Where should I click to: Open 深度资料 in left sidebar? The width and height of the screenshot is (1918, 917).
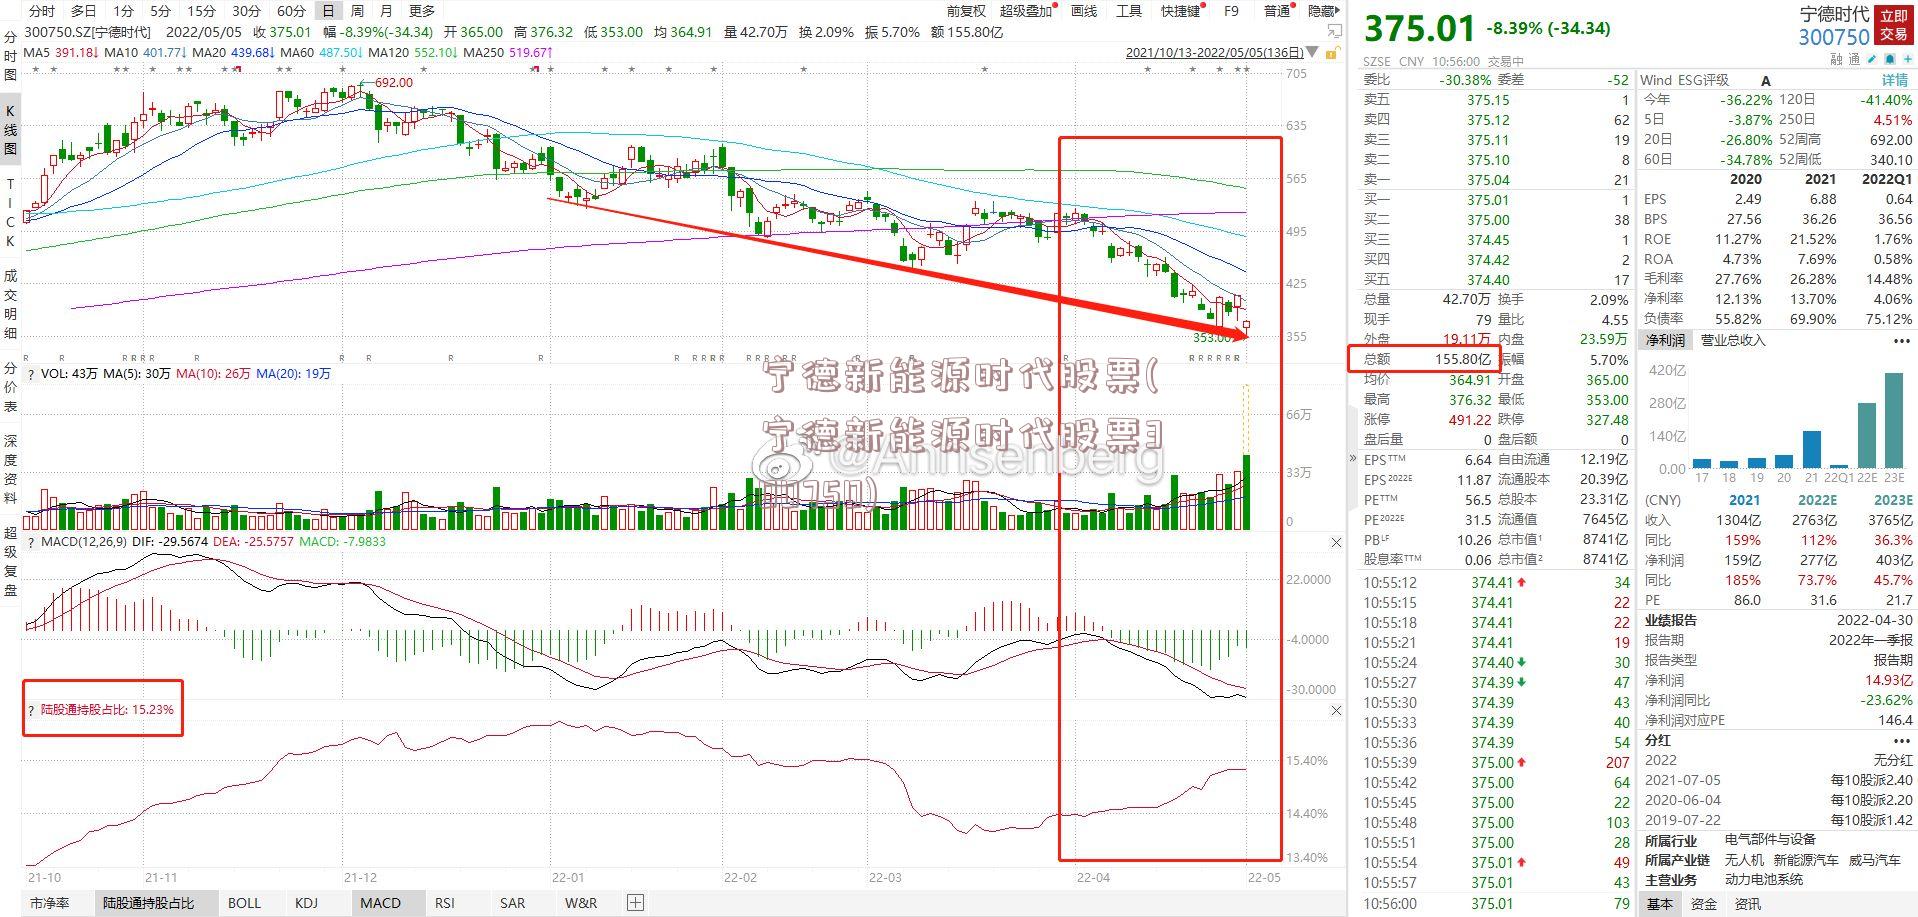10,470
